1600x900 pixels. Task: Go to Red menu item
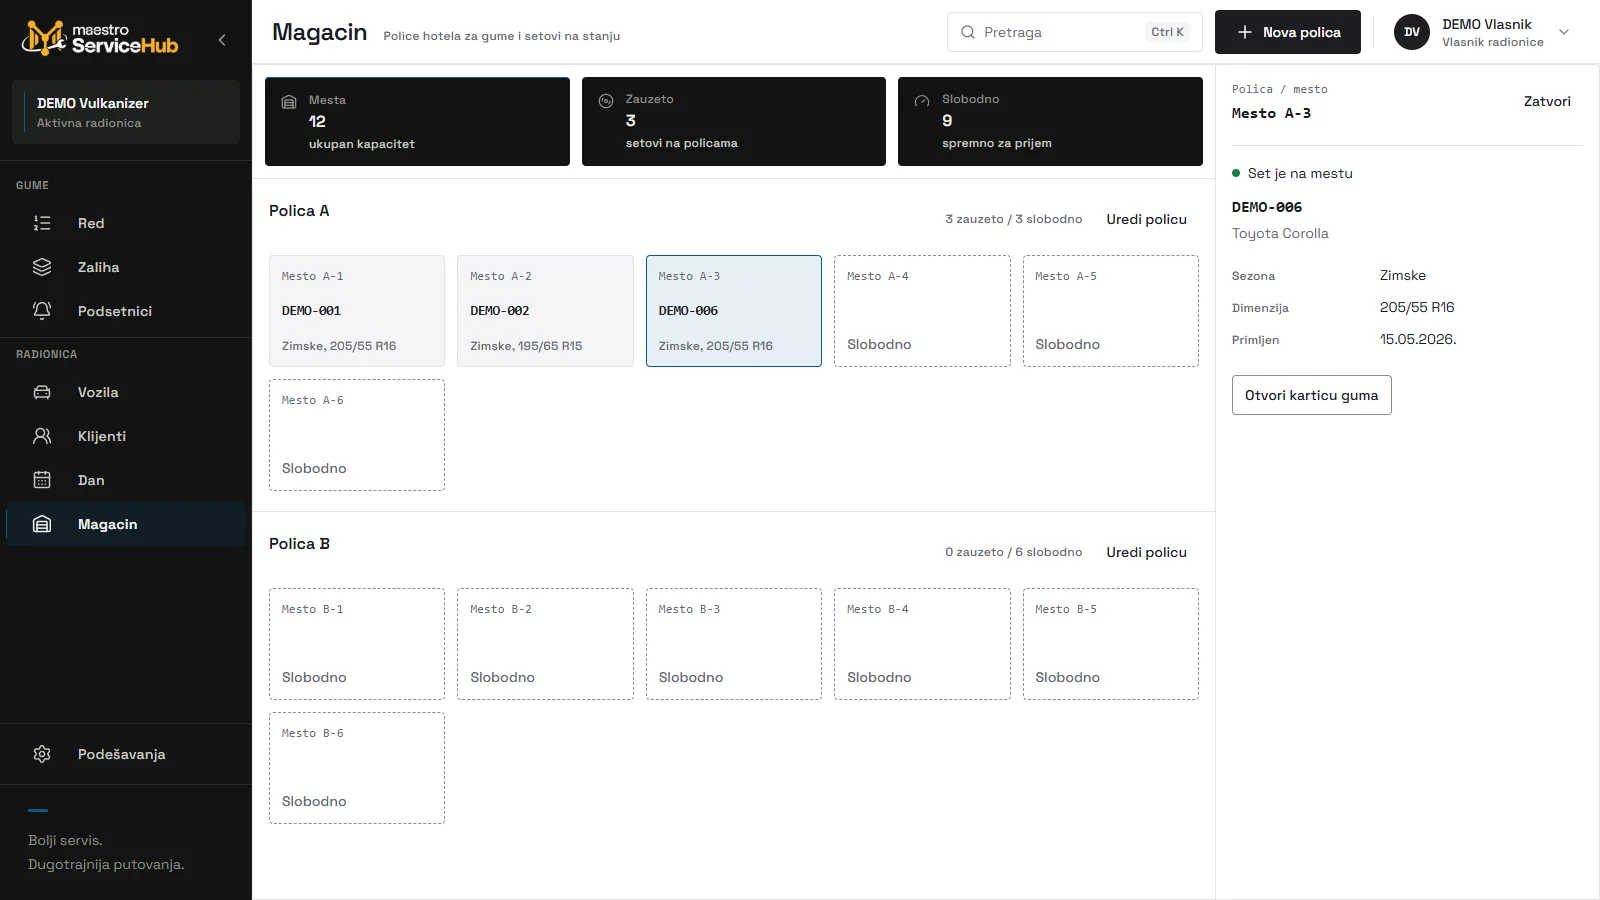point(126,223)
